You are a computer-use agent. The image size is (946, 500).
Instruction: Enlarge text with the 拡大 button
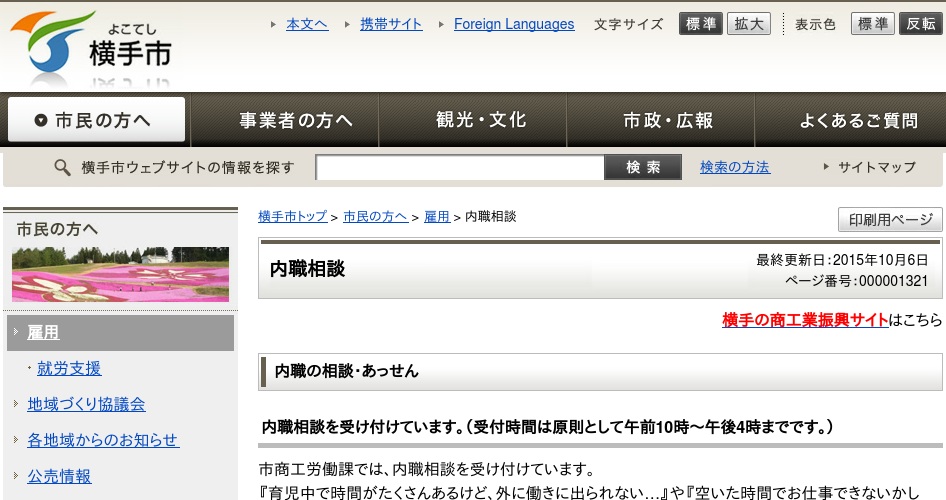[x=749, y=24]
